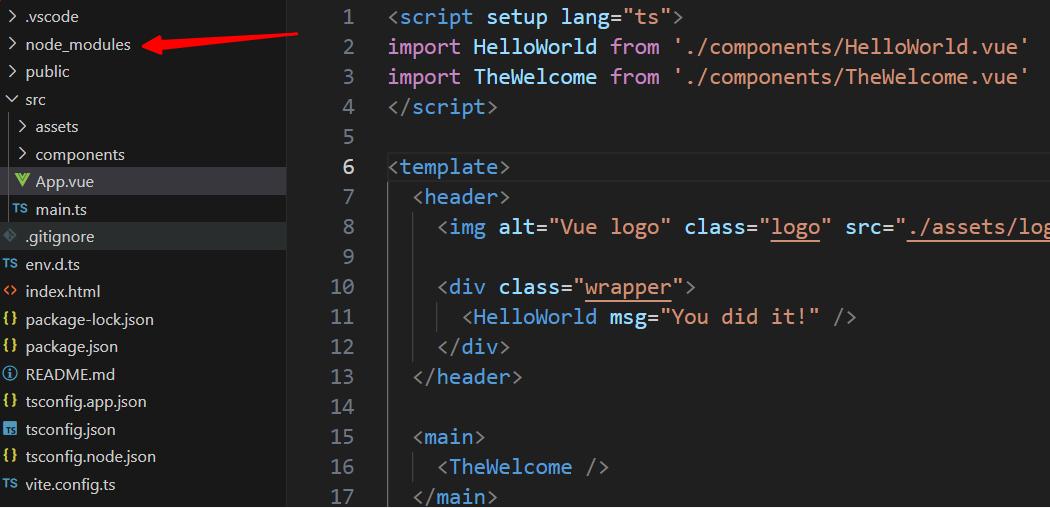
Task: Expand the .vscode folder chevron
Action: (x=11, y=16)
